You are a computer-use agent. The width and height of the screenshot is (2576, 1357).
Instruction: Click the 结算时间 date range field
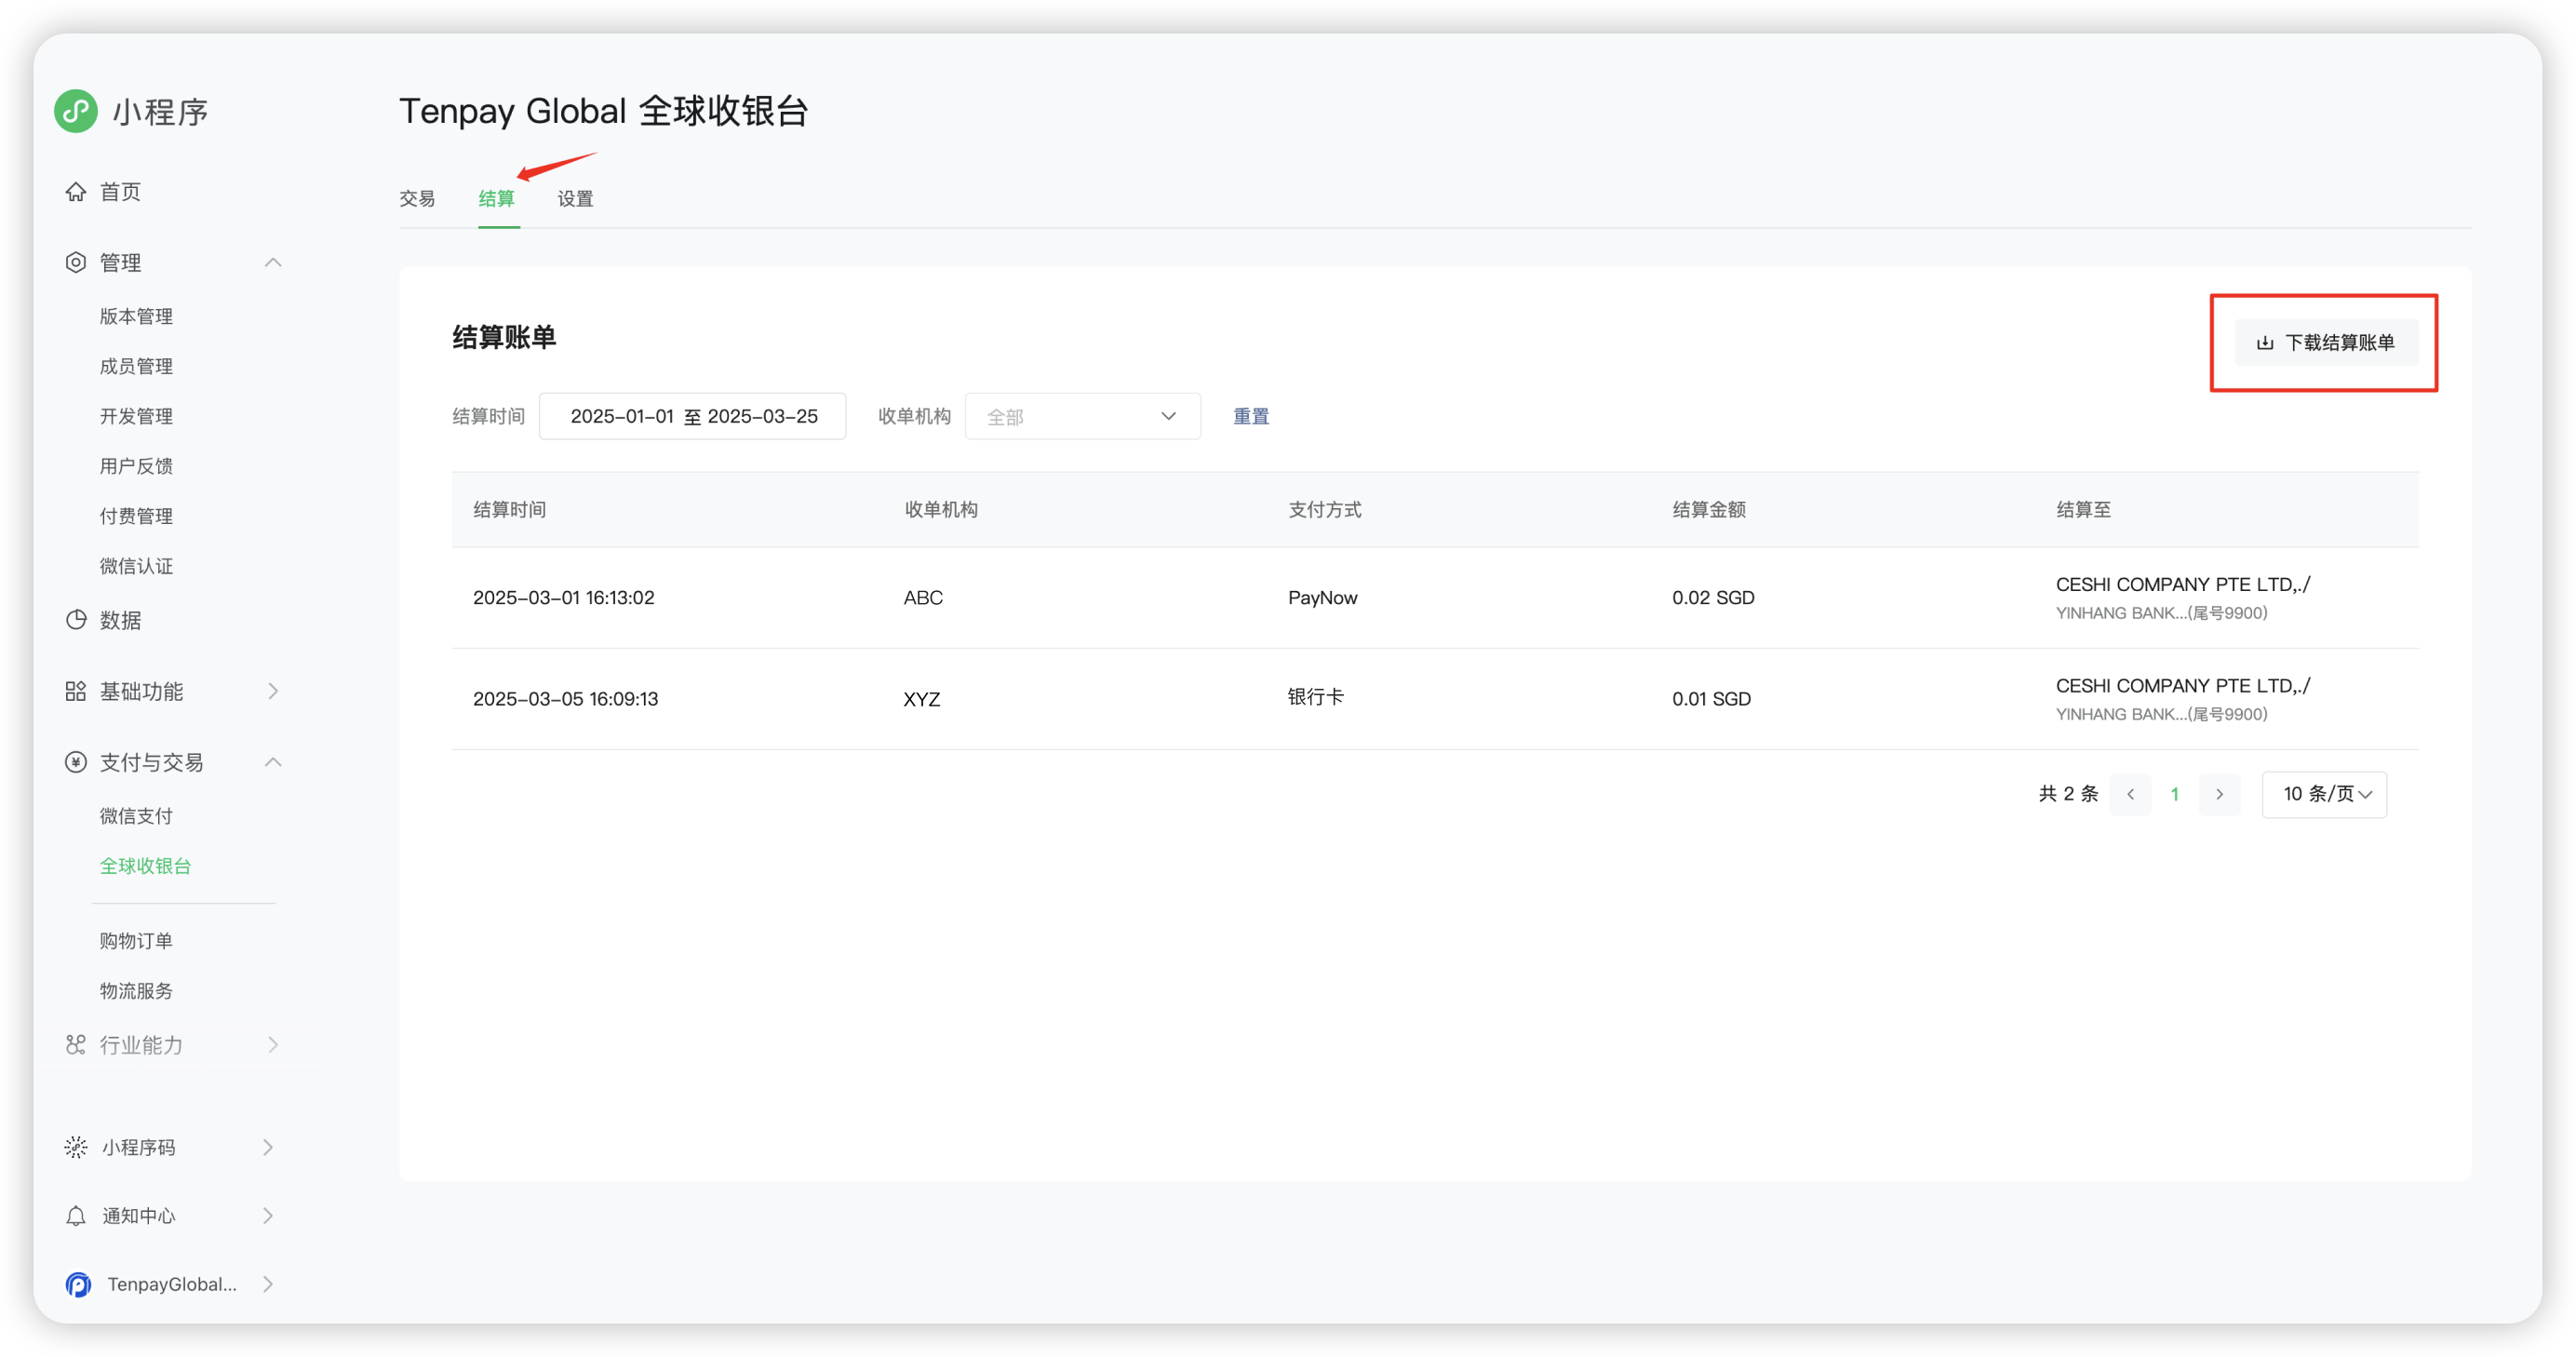pyautogui.click(x=692, y=417)
